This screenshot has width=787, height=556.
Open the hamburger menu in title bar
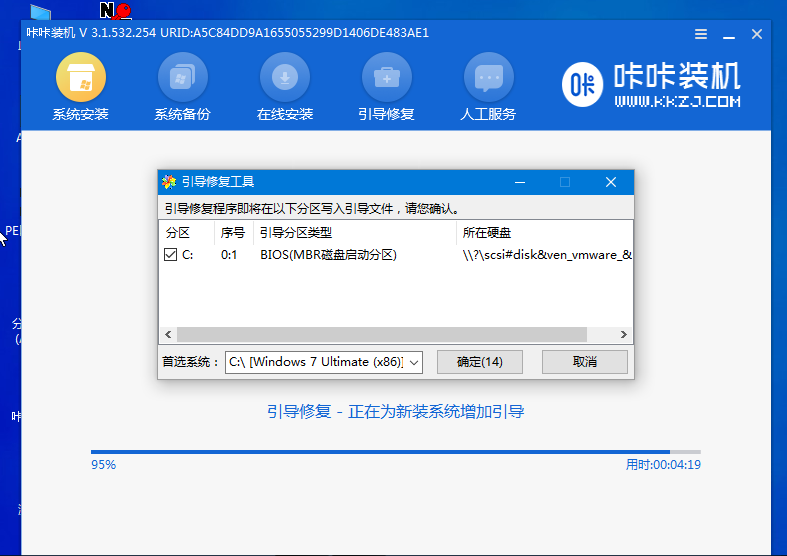pos(701,34)
